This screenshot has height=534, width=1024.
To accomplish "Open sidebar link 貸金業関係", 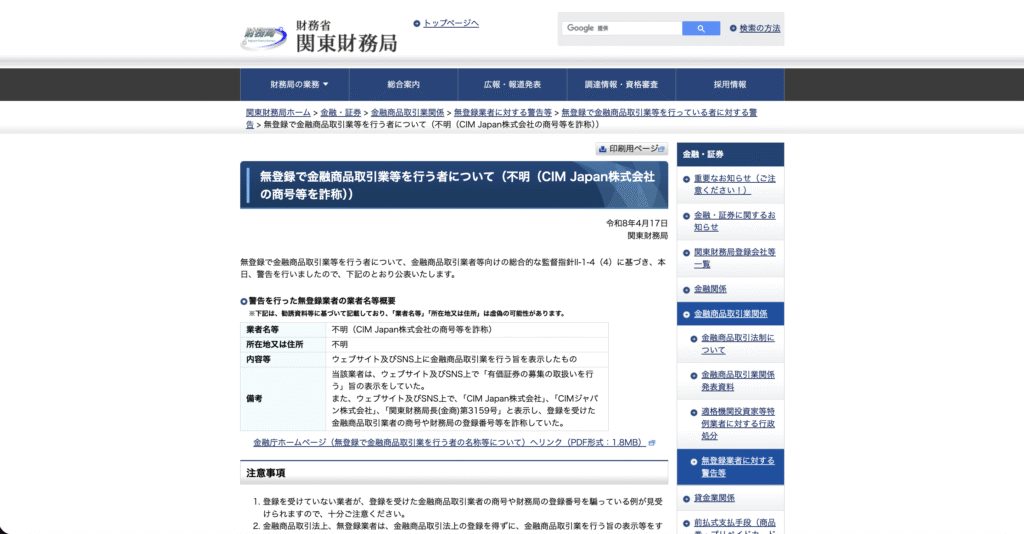I will 714,498.
